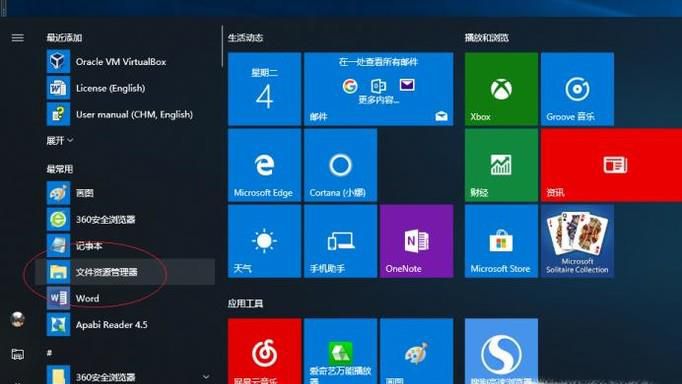
Task: Open the Cortana (小娜) tile
Action: click(x=341, y=165)
